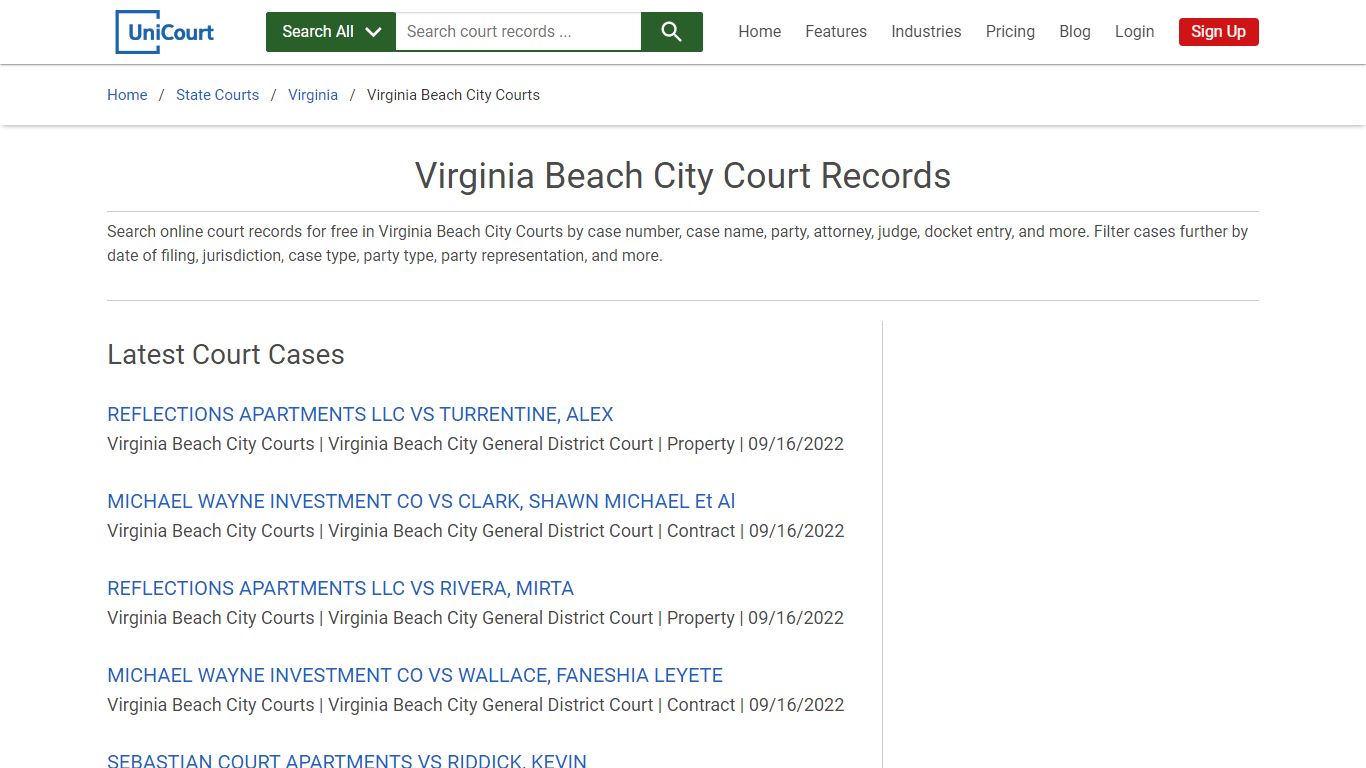View the Pricing page

[1010, 32]
